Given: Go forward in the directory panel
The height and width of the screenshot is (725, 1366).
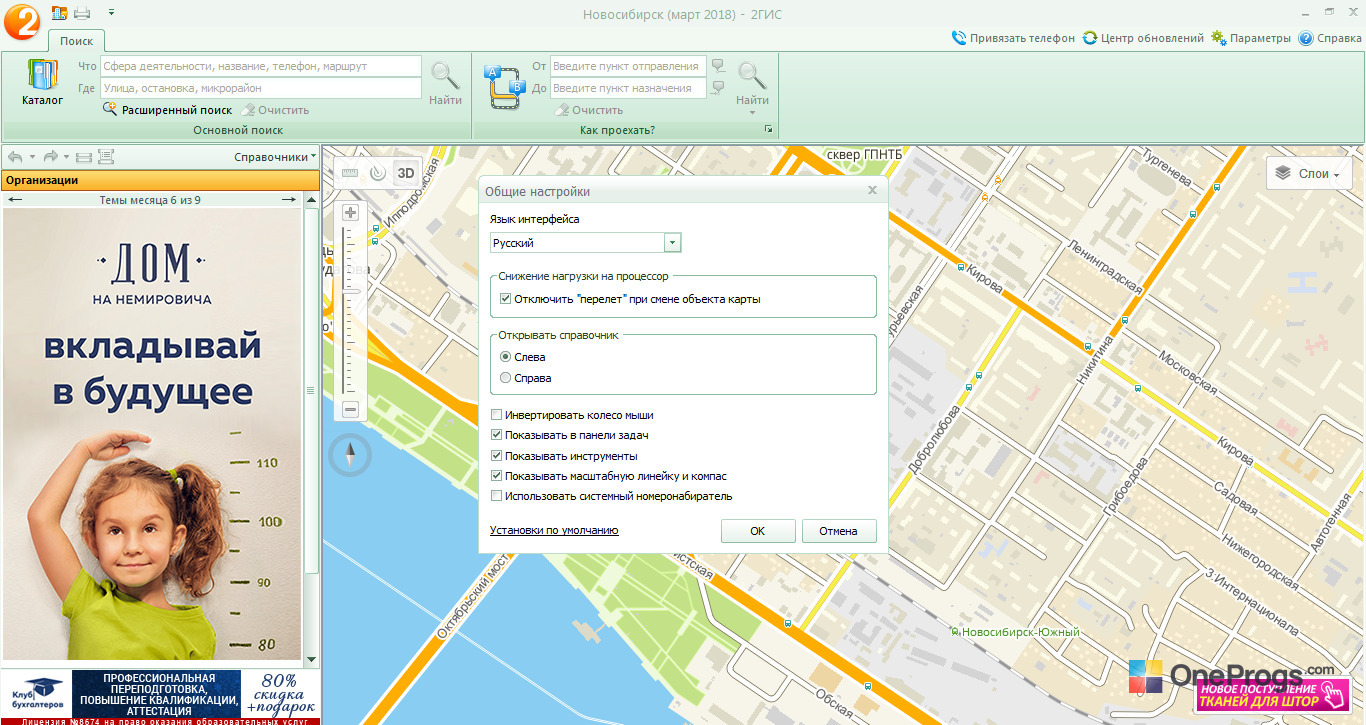Looking at the screenshot, I should click(x=50, y=157).
